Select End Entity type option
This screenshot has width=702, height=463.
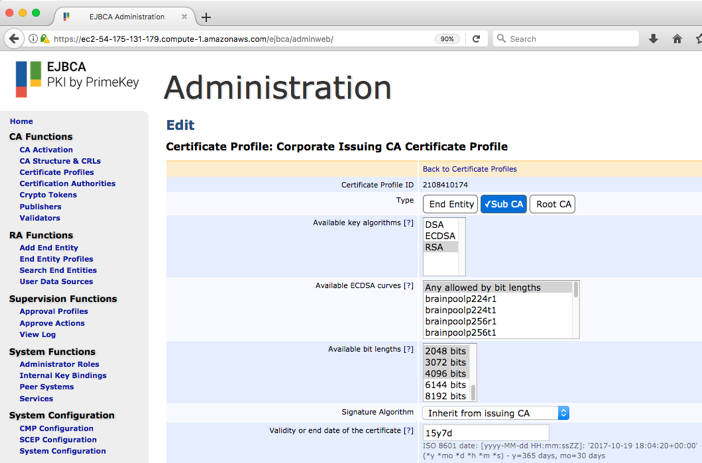[x=449, y=204]
